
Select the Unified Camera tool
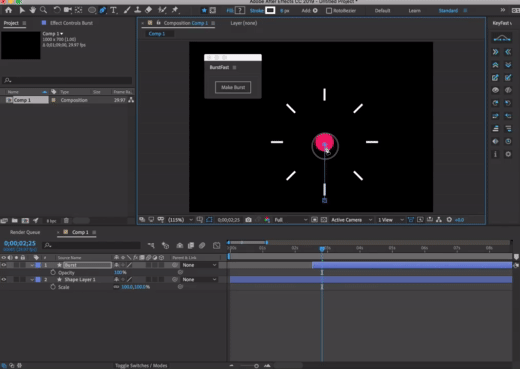coord(68,10)
